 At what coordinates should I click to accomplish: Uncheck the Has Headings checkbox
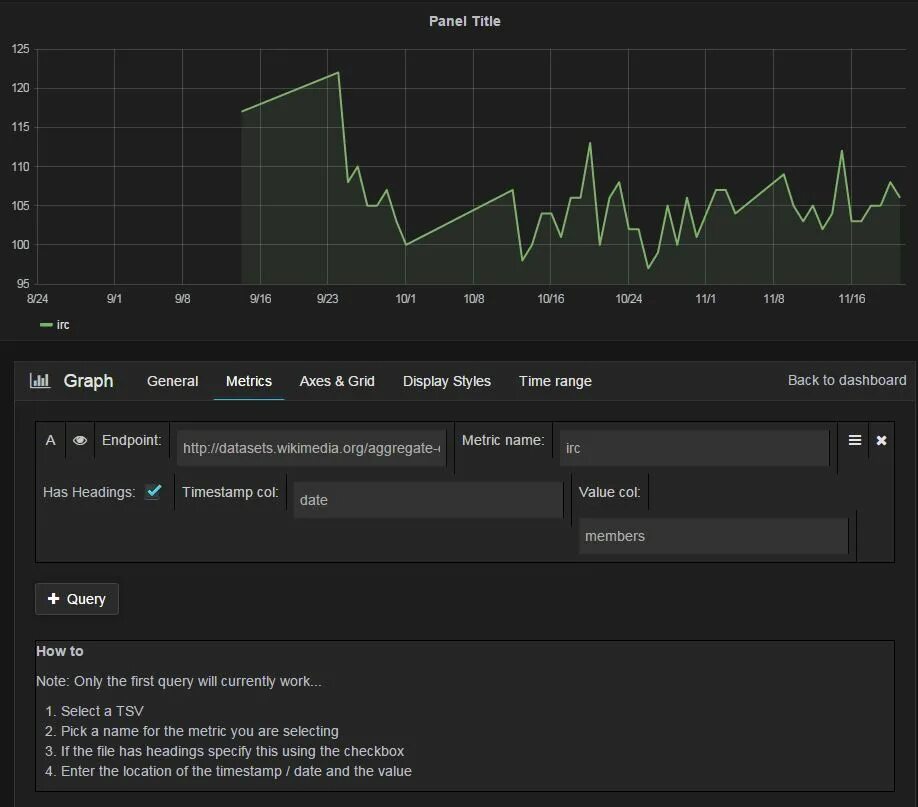click(x=154, y=491)
